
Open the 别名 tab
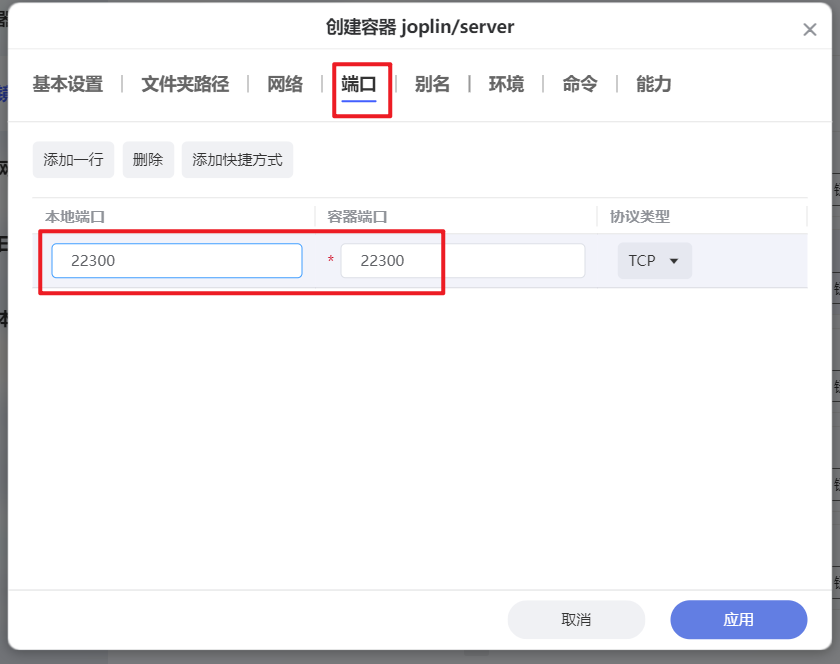[x=433, y=85]
